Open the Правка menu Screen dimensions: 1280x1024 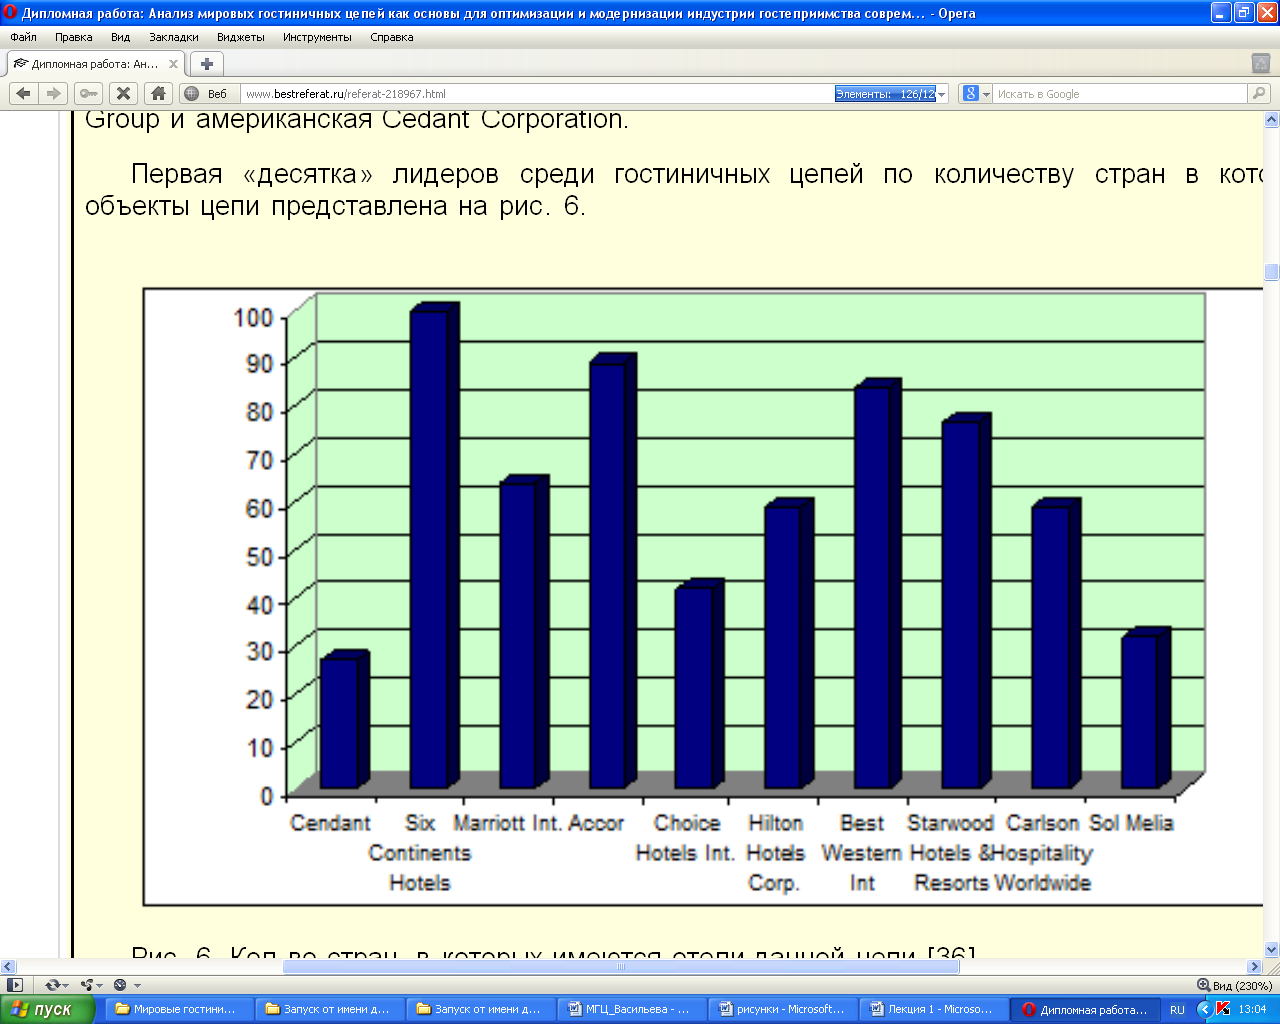[x=74, y=37]
